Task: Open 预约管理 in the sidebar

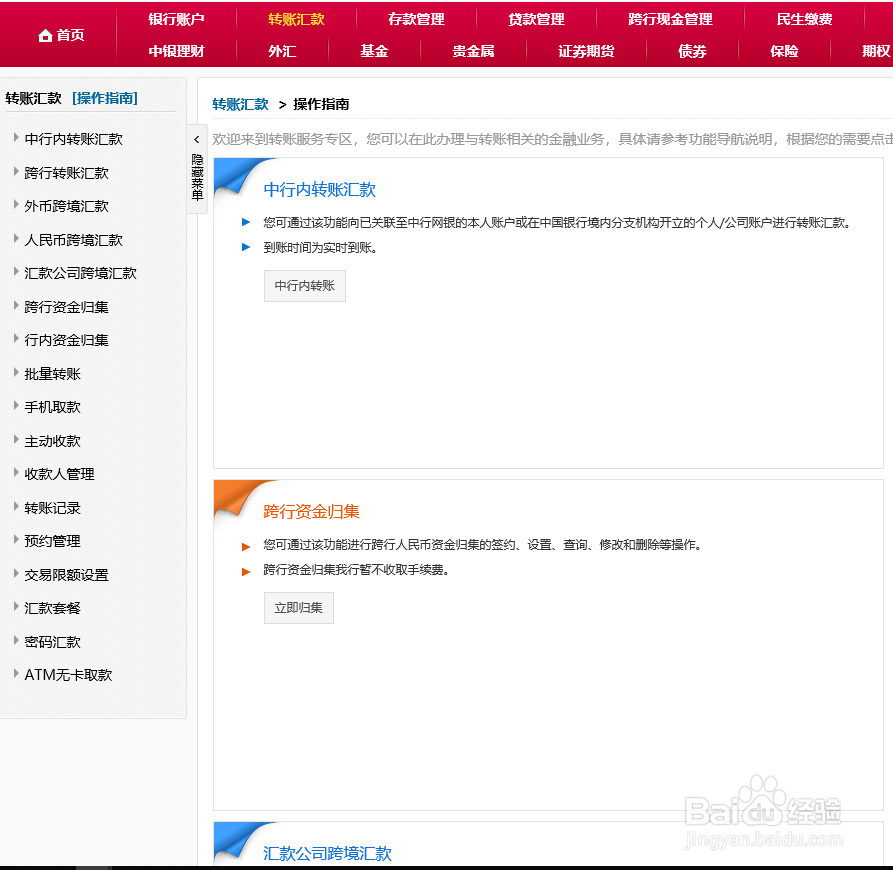Action: click(52, 541)
